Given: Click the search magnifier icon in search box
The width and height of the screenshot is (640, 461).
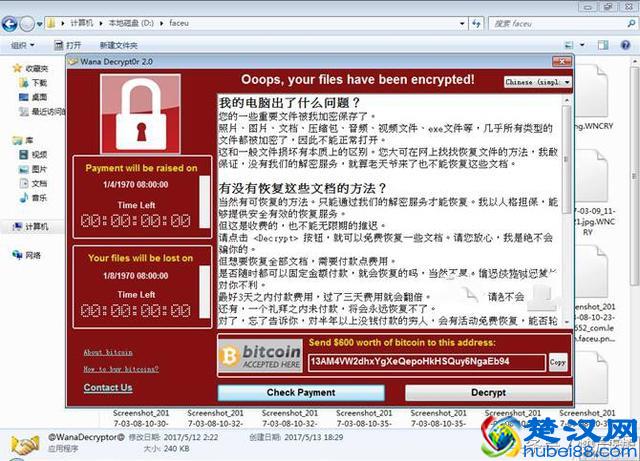Looking at the screenshot, I should pyautogui.click(x=631, y=23).
